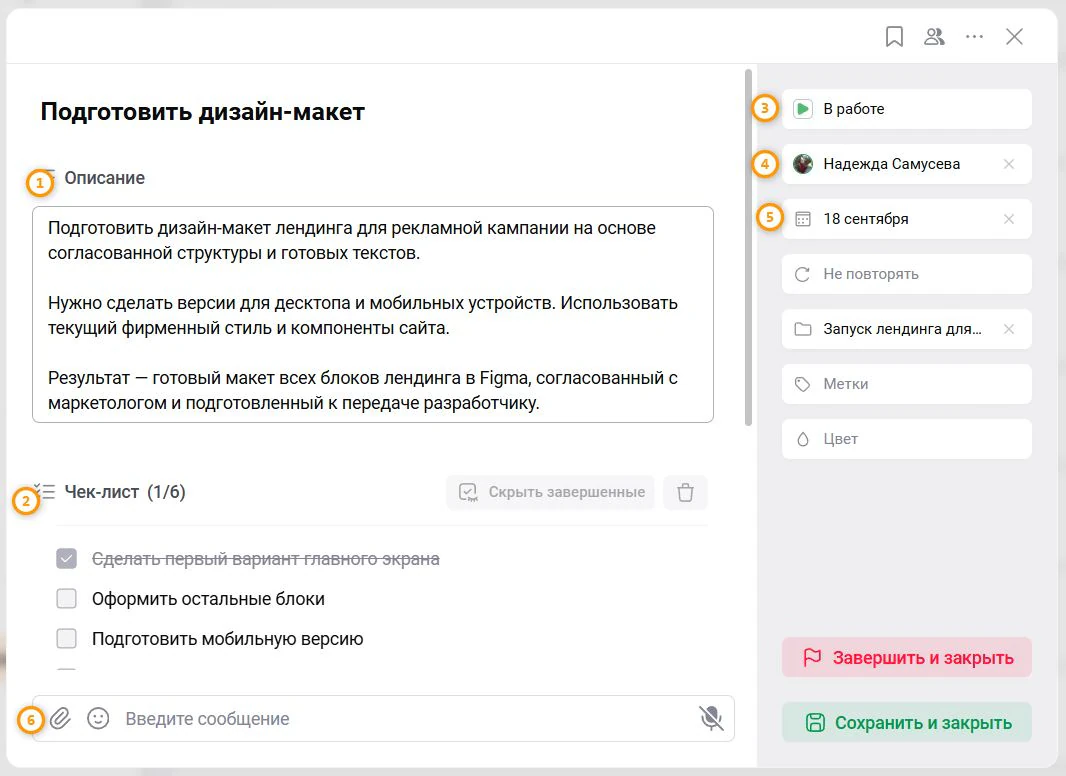Click the bookmark icon in the header
This screenshot has width=1066, height=776.
894,37
